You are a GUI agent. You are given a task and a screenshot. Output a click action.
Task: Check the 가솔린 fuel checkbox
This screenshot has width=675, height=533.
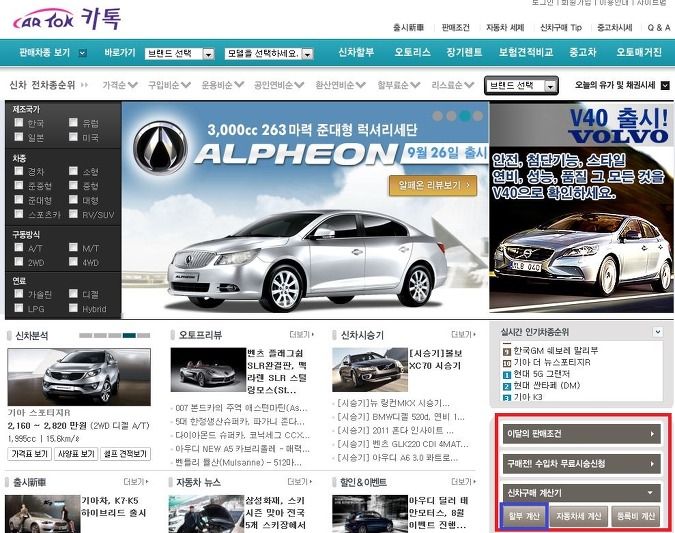tap(19, 293)
